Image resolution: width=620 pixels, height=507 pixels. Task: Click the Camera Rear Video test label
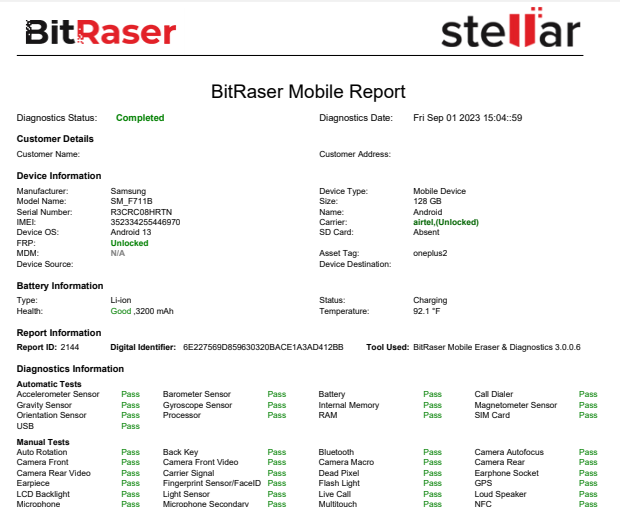coord(53,473)
